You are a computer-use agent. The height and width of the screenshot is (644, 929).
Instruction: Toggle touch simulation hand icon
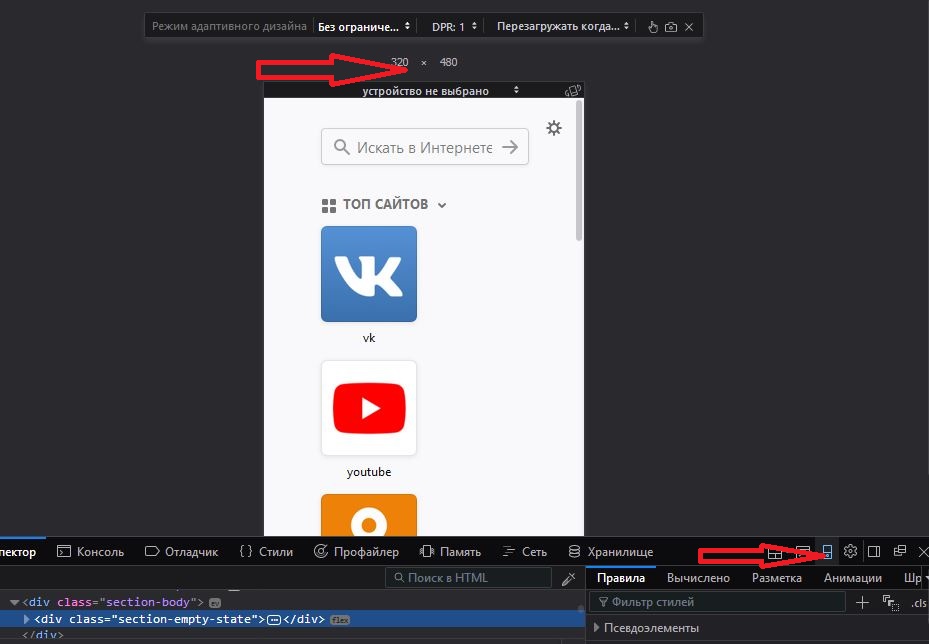click(x=653, y=27)
